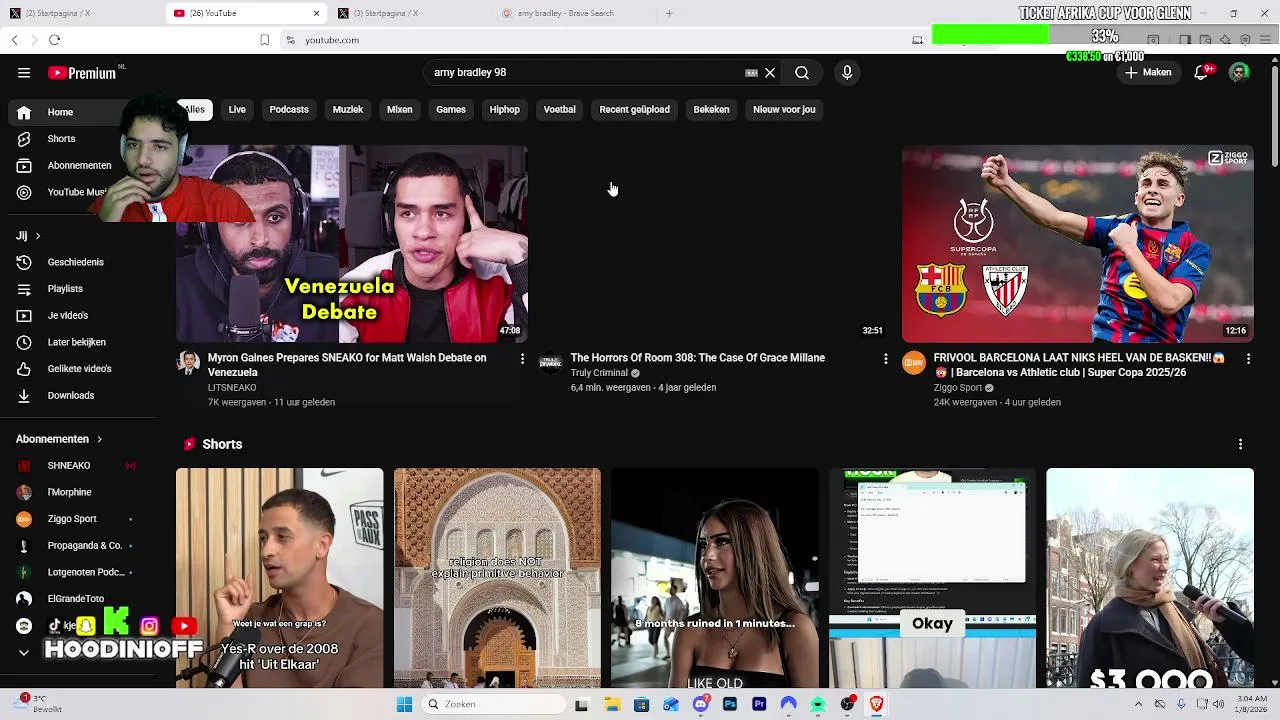Image resolution: width=1280 pixels, height=720 pixels.
Task: Open options menu for the Myron Gaines video
Action: click(x=522, y=358)
